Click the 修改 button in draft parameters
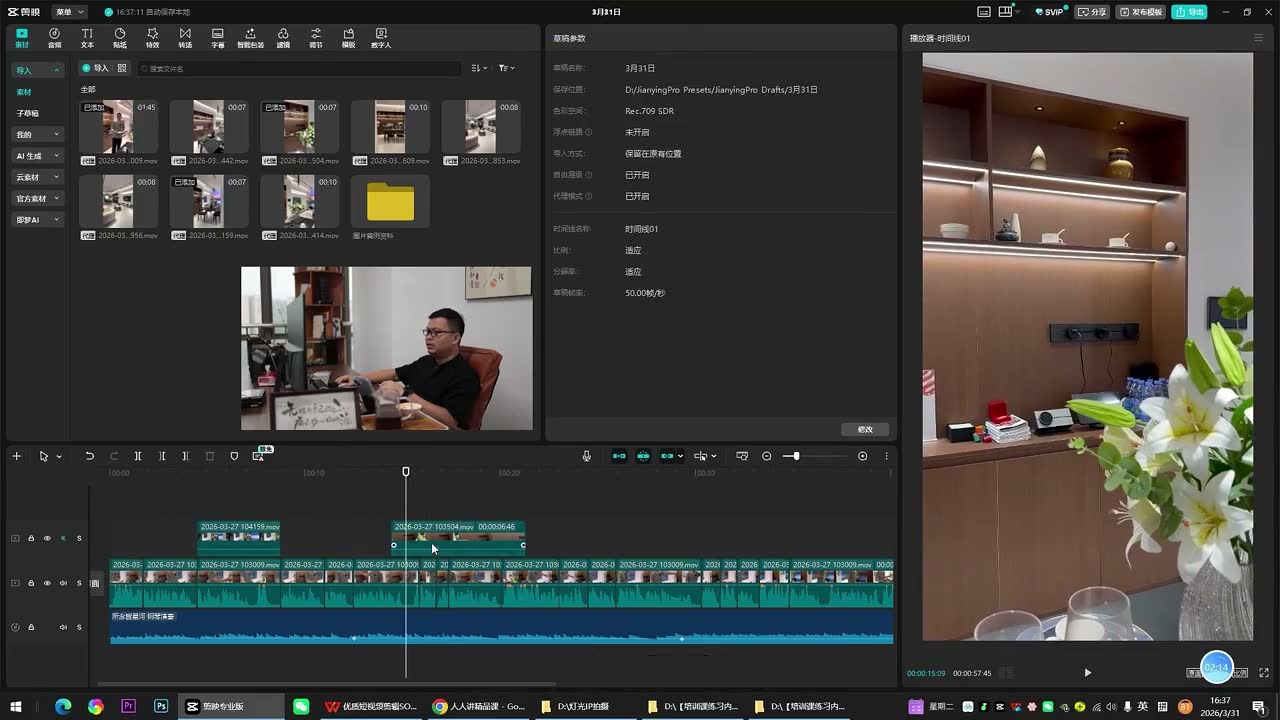 coord(865,429)
